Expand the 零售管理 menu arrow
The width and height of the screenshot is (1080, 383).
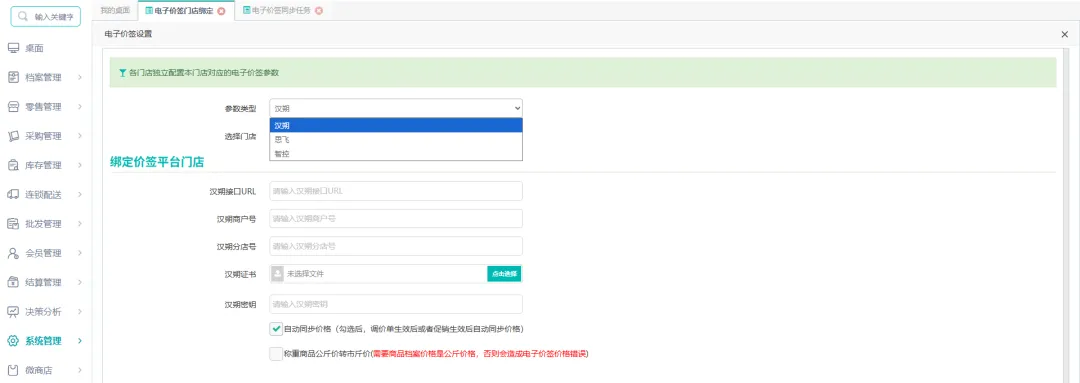(x=80, y=107)
